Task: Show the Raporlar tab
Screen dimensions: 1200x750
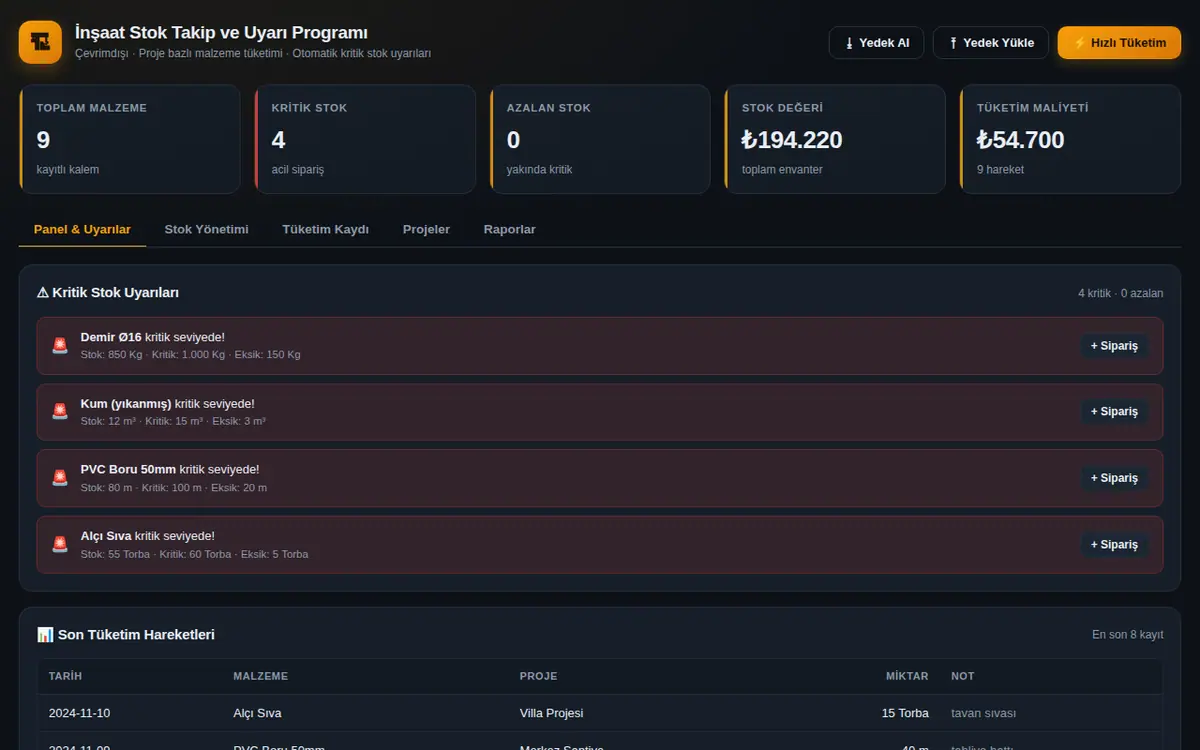Action: tap(510, 229)
